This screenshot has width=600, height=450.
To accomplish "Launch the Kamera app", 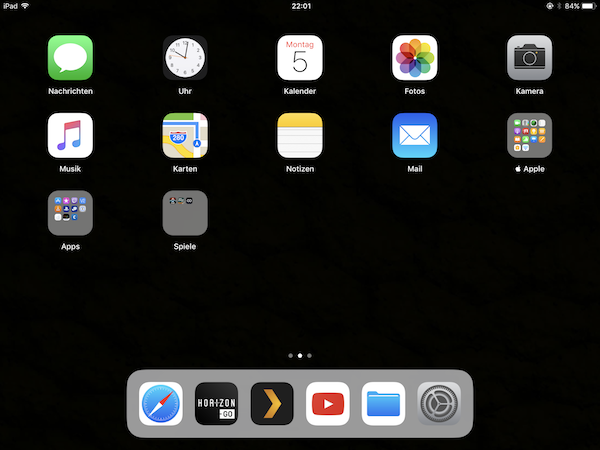I will pyautogui.click(x=530, y=58).
